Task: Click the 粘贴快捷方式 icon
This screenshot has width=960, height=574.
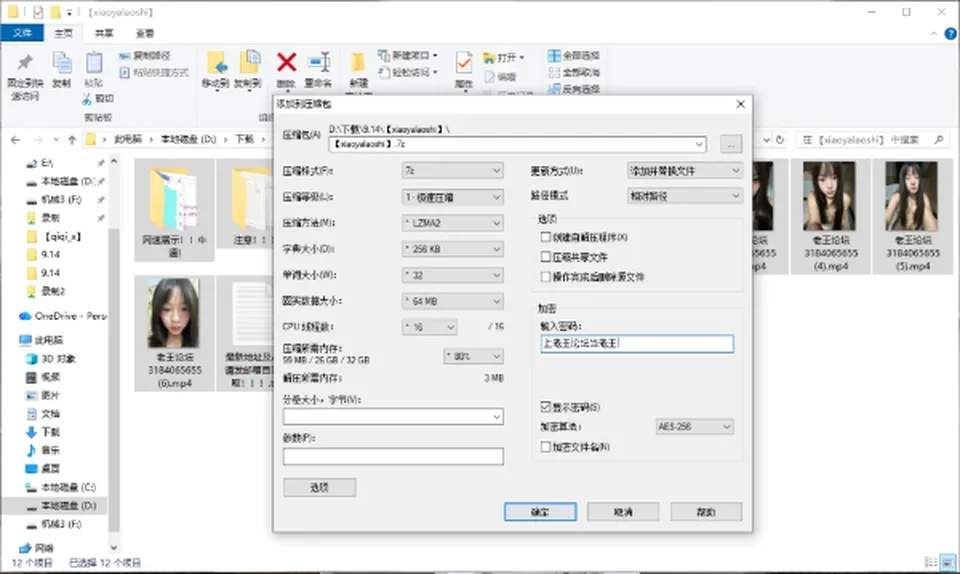Action: 124,72
